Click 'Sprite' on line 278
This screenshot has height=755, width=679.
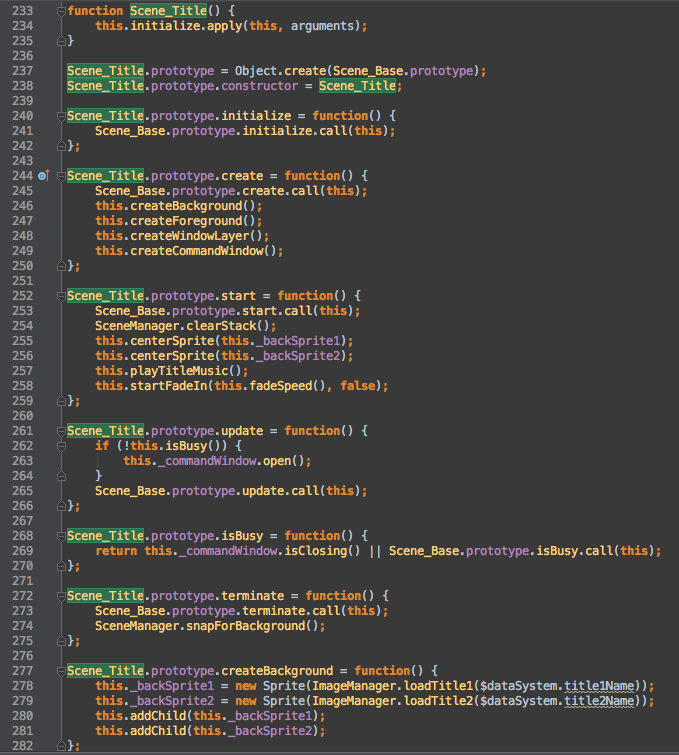tap(284, 686)
